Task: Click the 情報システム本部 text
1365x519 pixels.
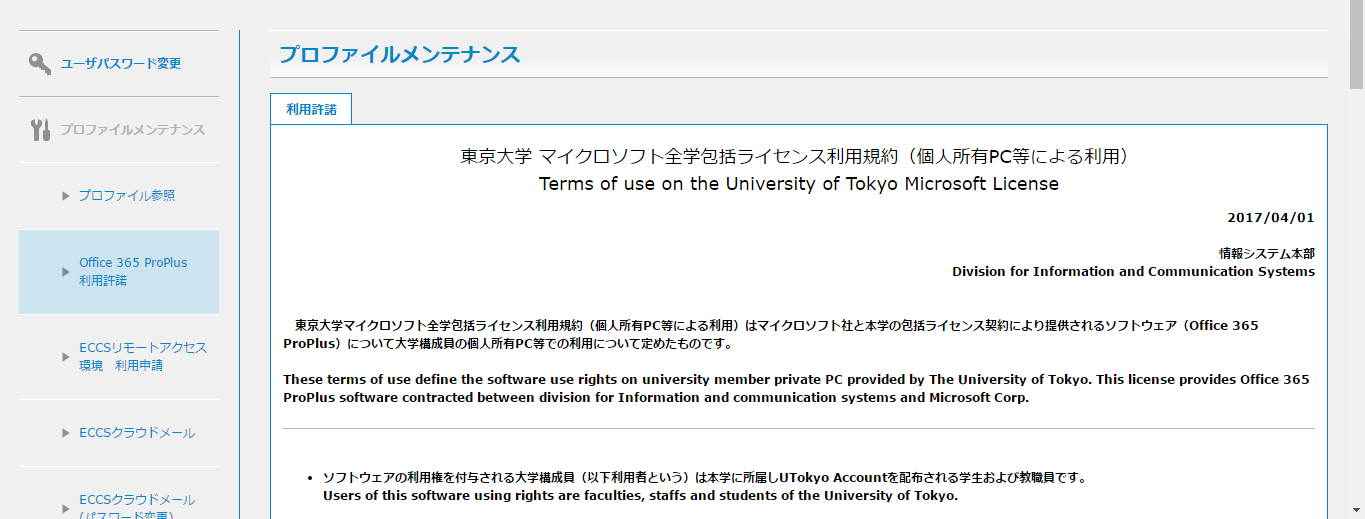Action: (x=1266, y=254)
